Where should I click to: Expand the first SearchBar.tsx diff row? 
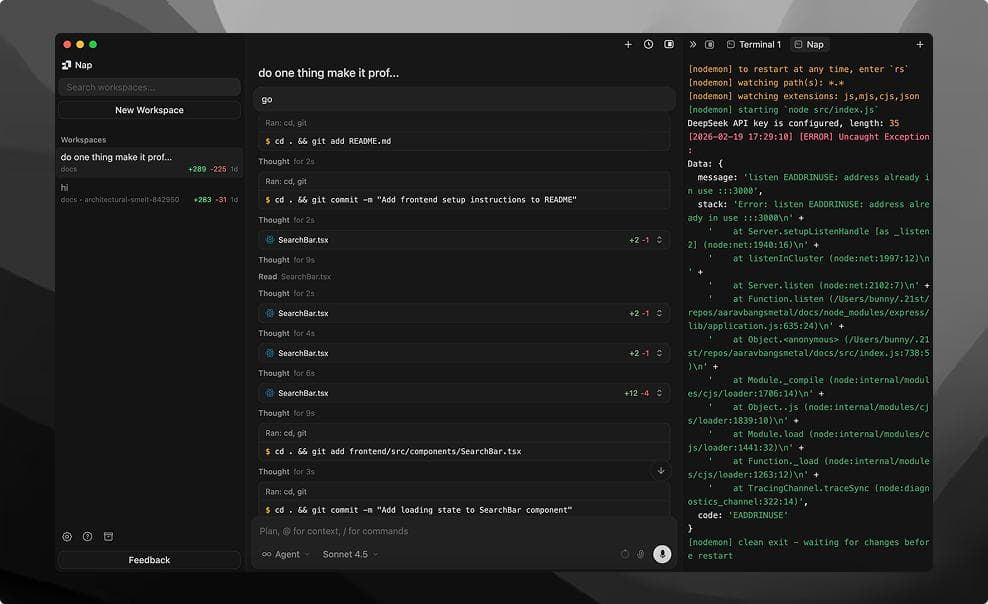coord(659,240)
